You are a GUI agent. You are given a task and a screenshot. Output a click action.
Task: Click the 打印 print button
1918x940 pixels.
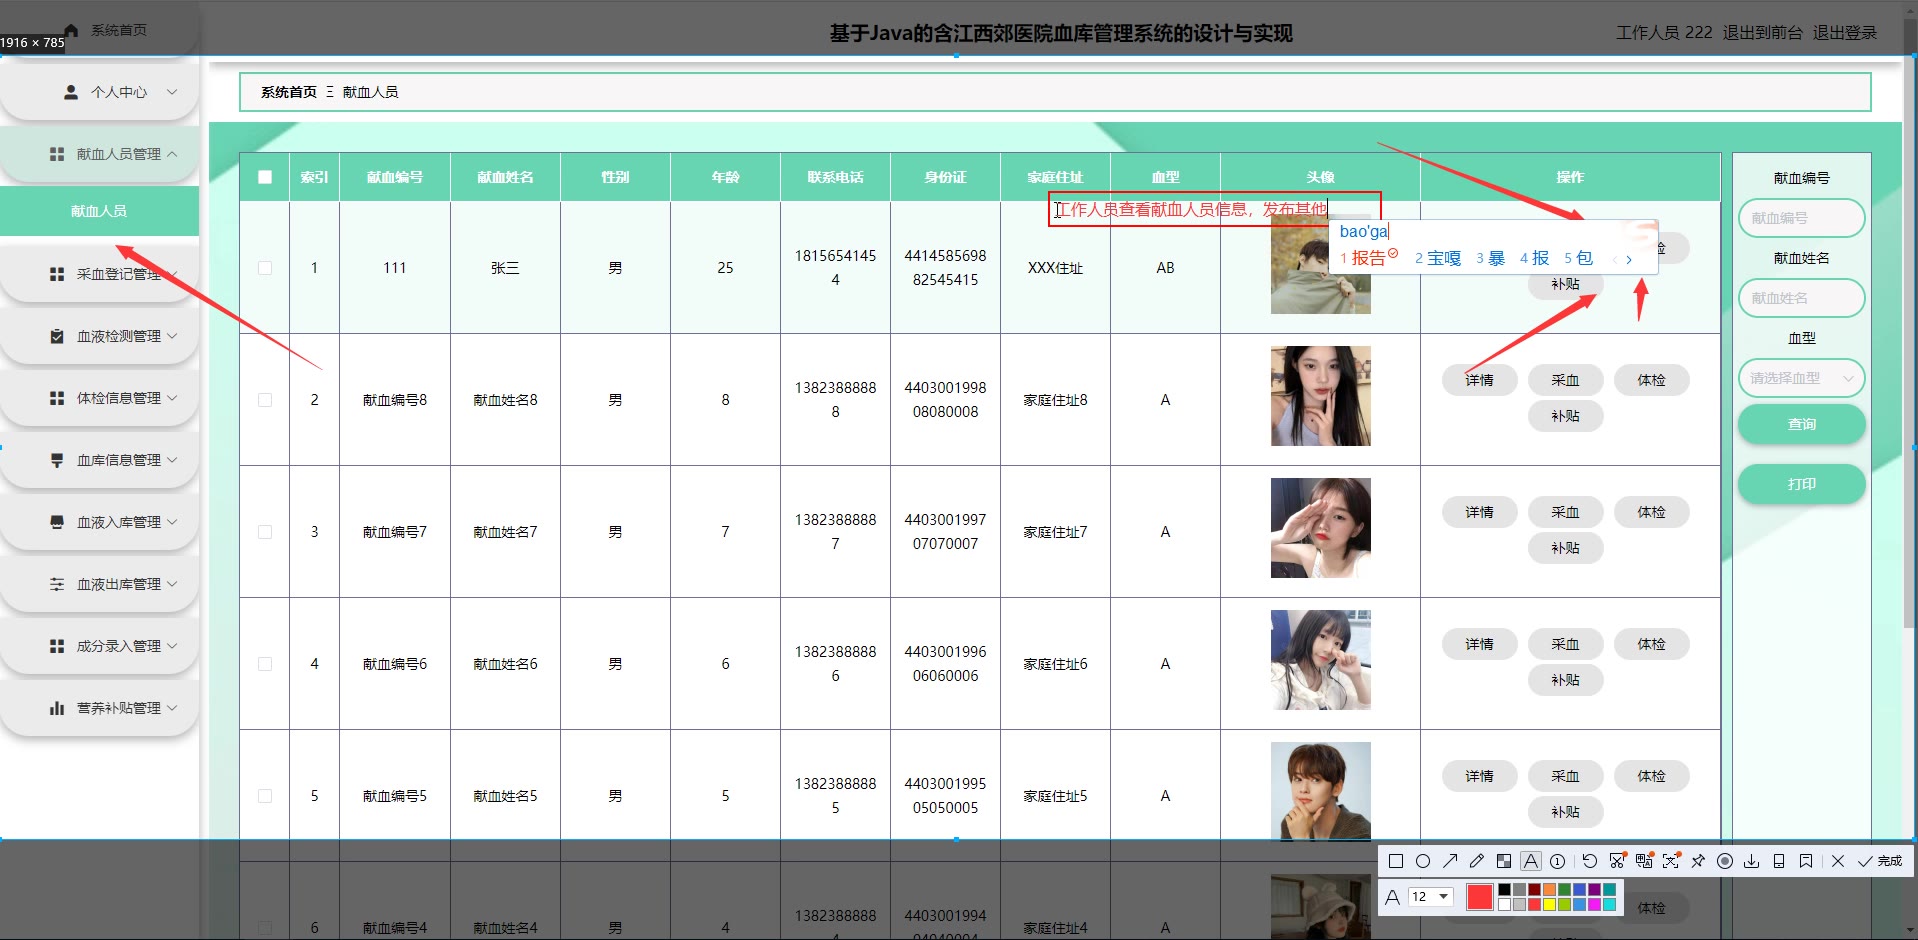[1802, 484]
